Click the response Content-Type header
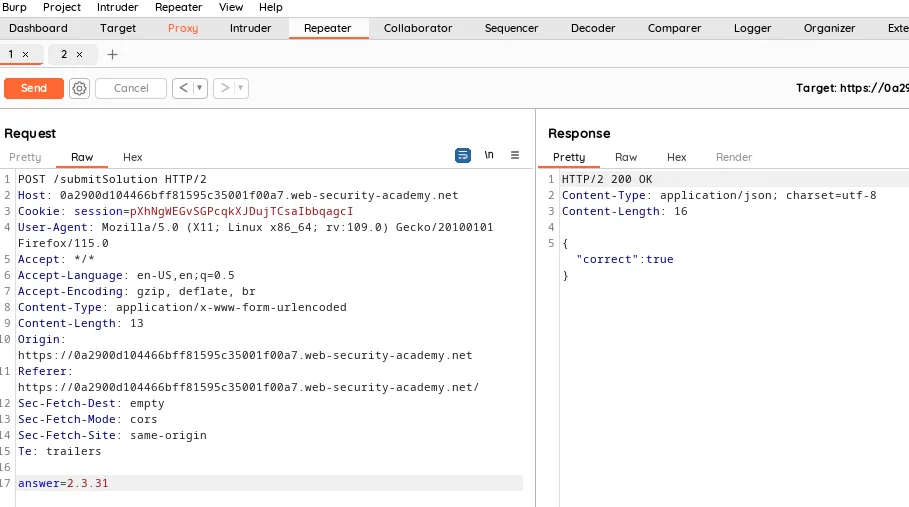 click(x=719, y=196)
